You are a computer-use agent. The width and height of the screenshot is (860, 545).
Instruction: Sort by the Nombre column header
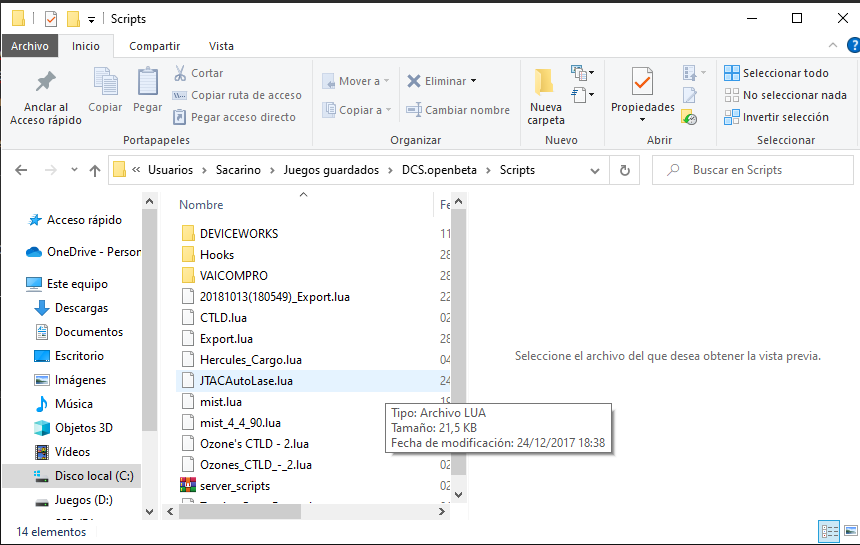(x=201, y=205)
